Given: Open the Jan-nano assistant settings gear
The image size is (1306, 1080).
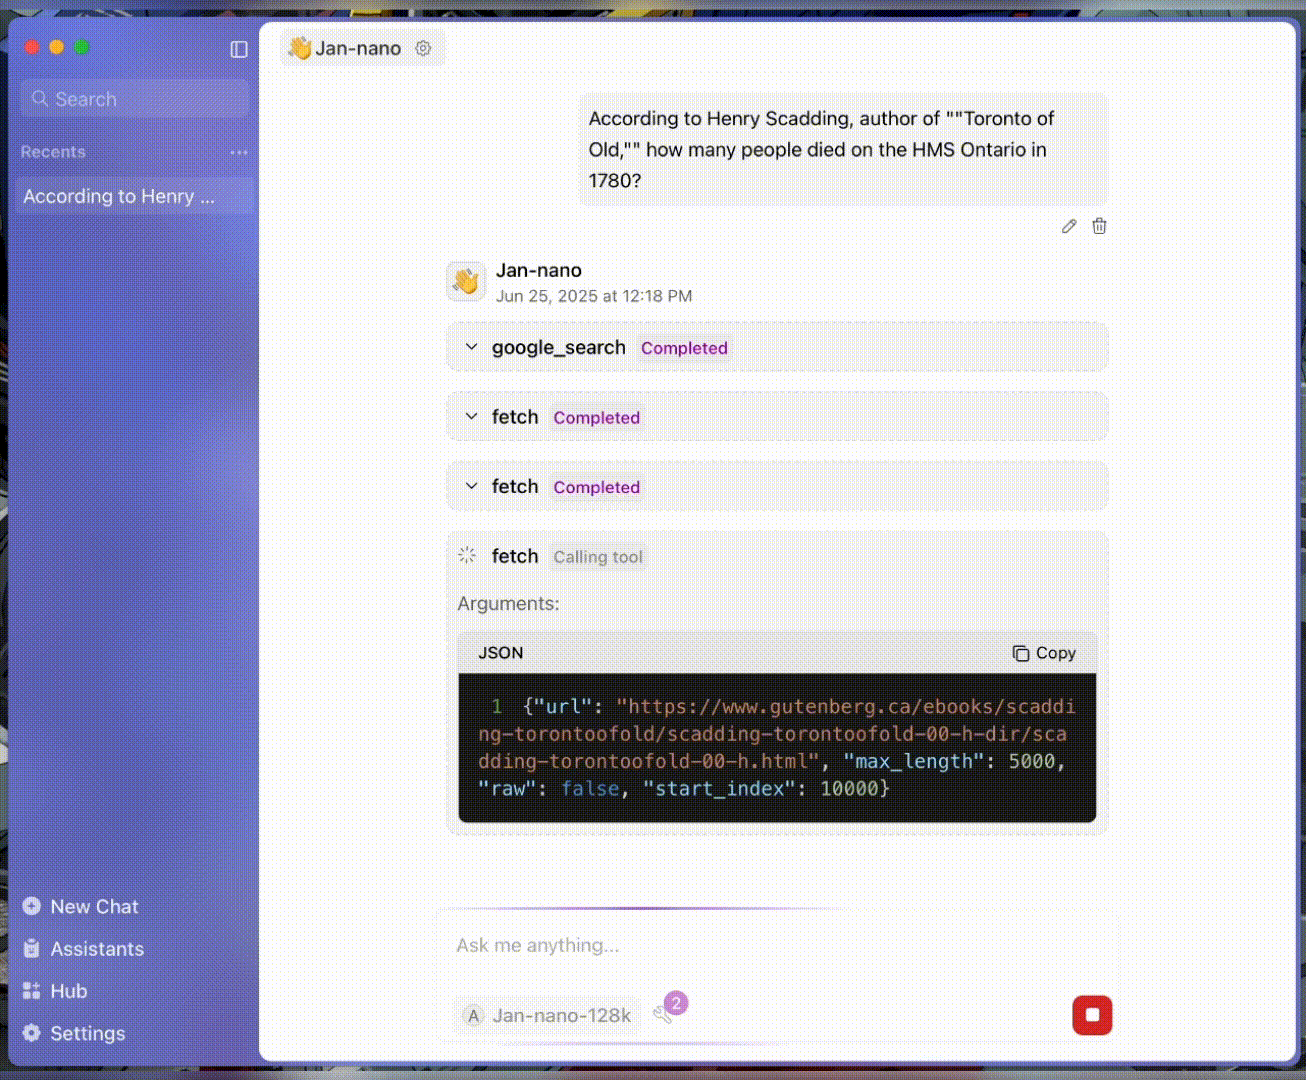Looking at the screenshot, I should (423, 47).
